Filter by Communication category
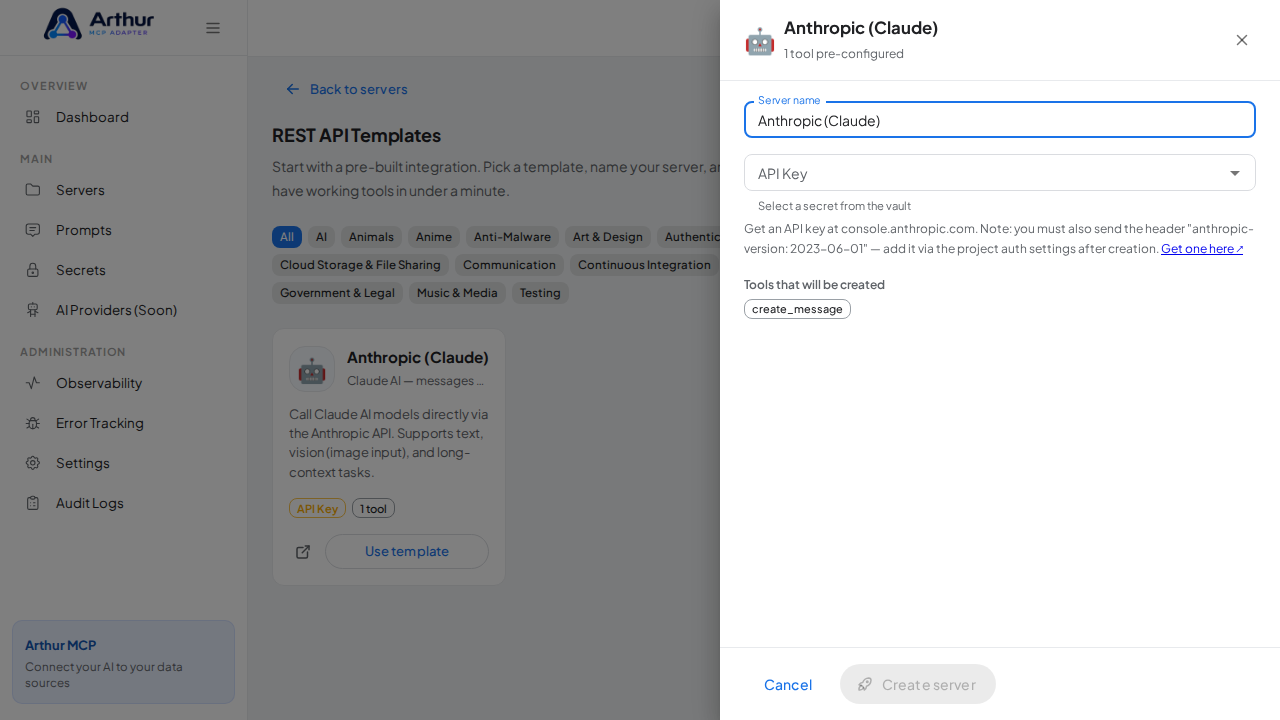 tap(509, 265)
